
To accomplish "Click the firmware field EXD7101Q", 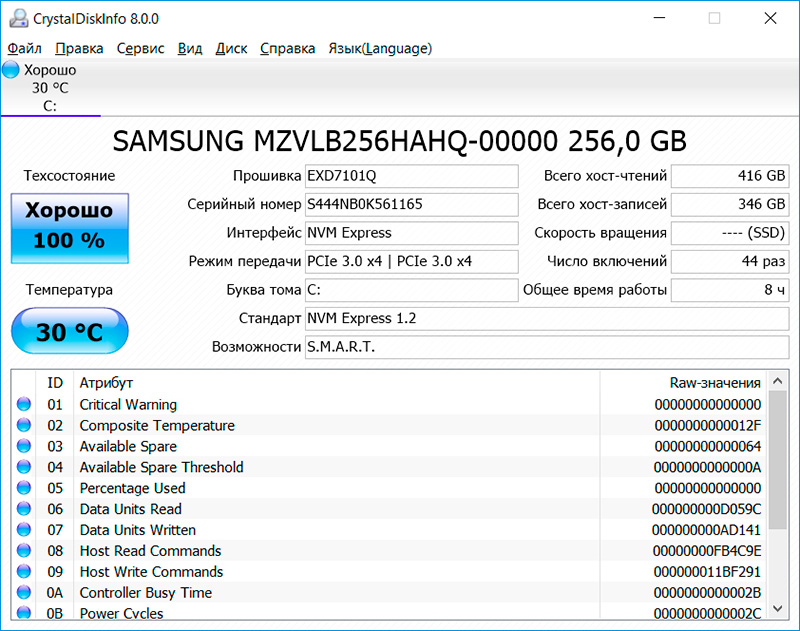I will [411, 177].
